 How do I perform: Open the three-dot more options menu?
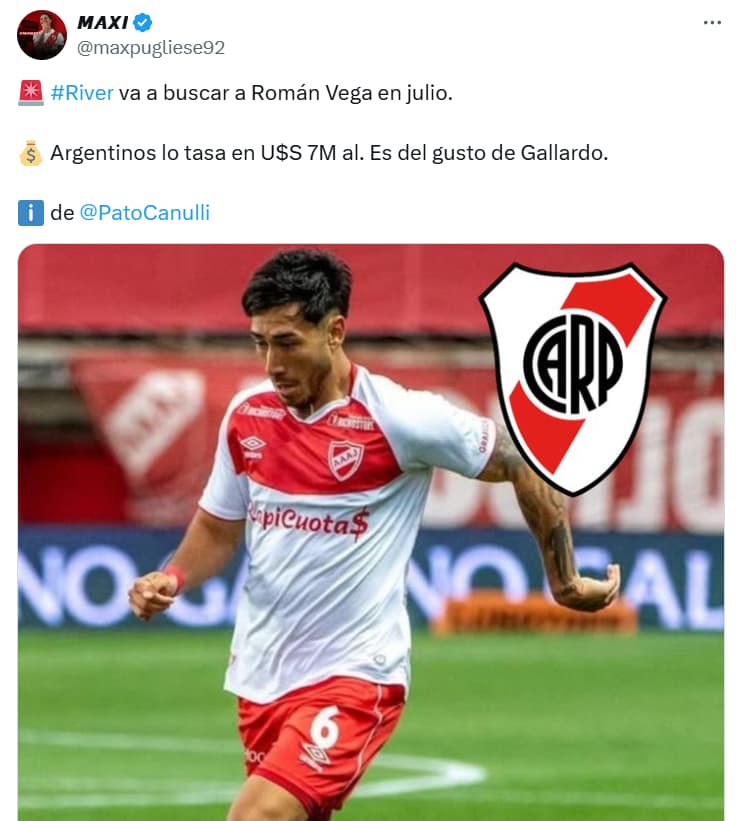[712, 23]
